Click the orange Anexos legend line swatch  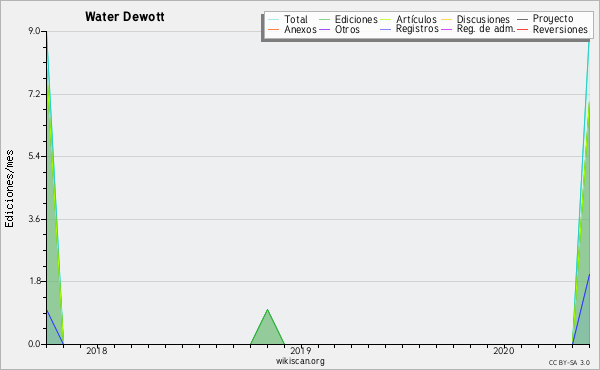pos(273,29)
